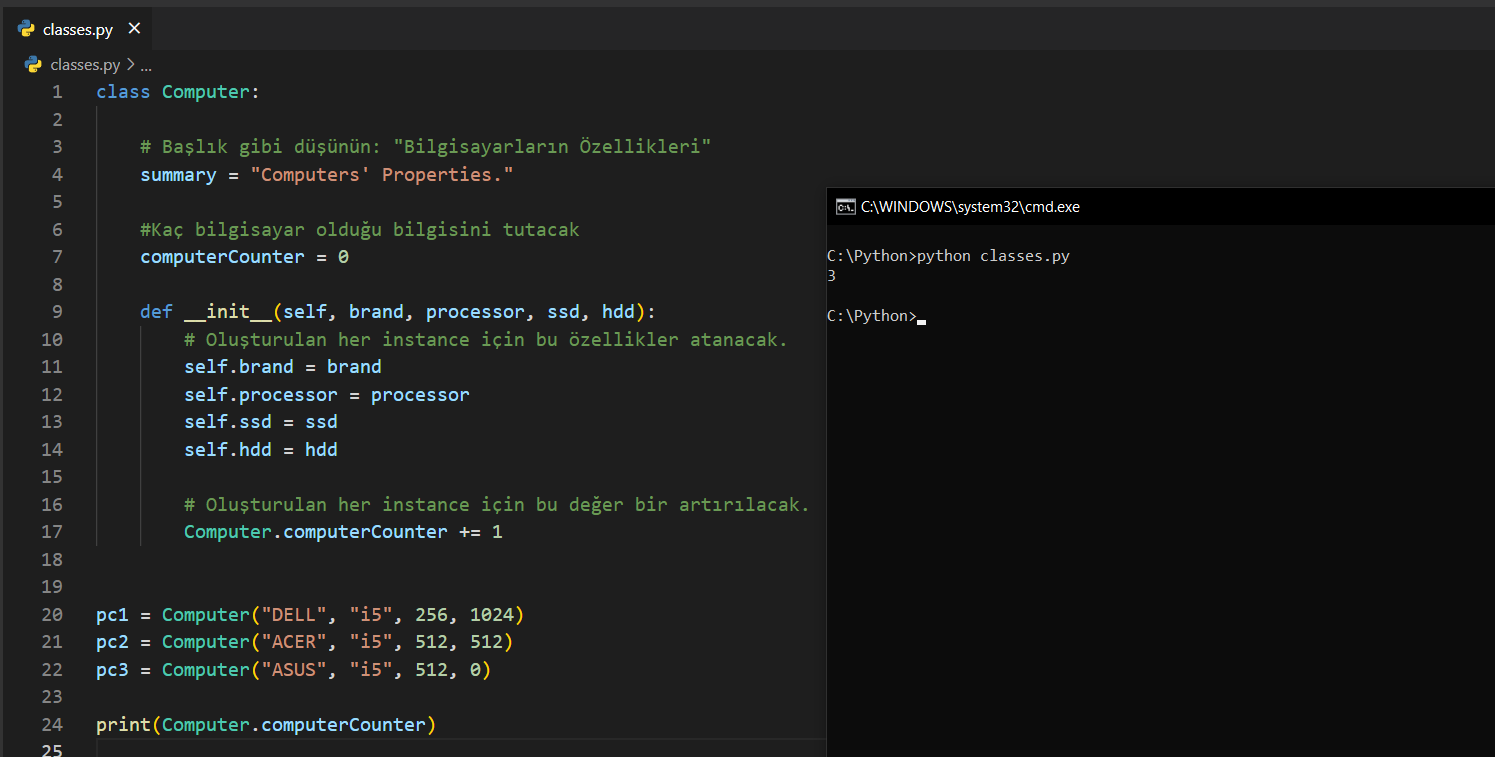The image size is (1495, 757).
Task: Click line number 25 in the gutter
Action: pos(52,750)
